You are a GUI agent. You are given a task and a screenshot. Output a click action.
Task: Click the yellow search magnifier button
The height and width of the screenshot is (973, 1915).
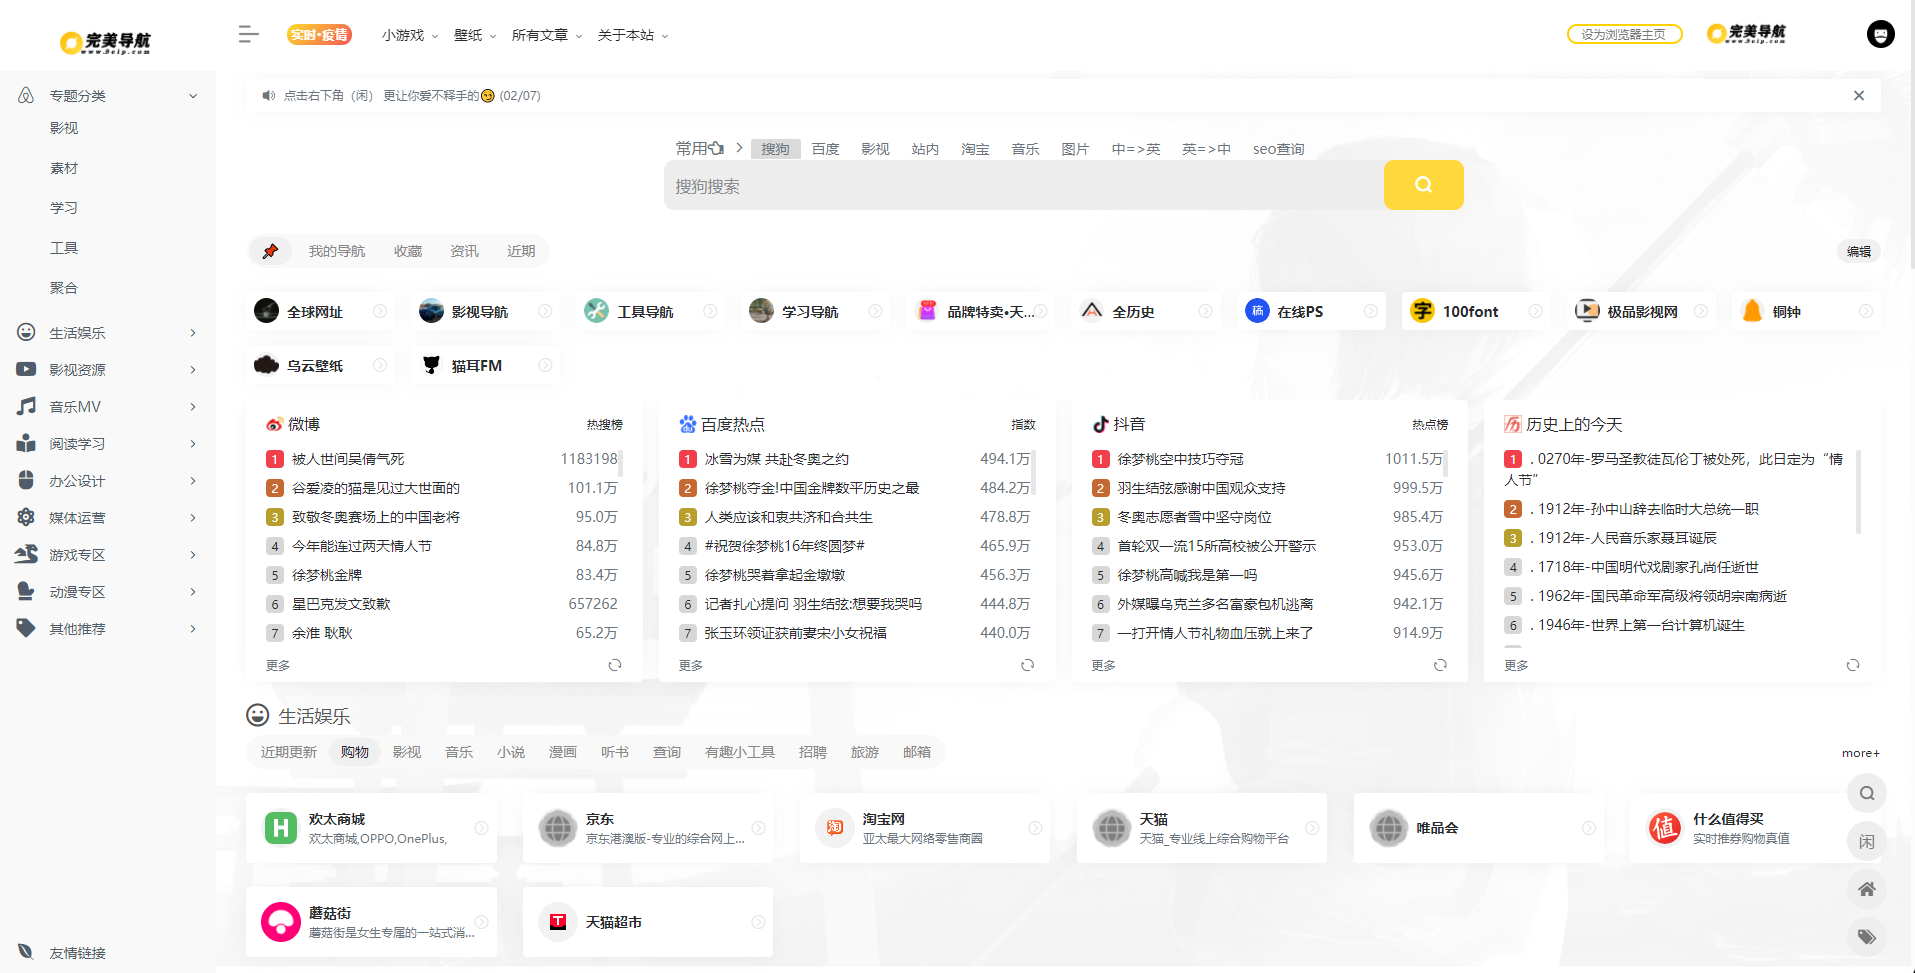[x=1423, y=185]
